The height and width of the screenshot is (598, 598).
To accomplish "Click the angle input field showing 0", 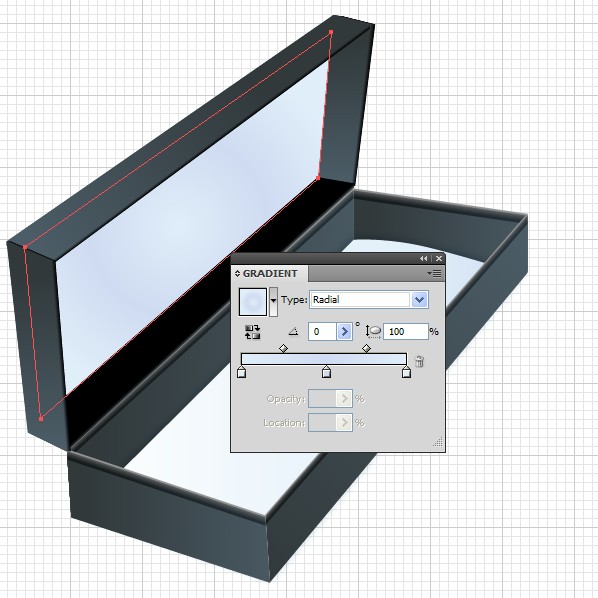I will [x=322, y=331].
